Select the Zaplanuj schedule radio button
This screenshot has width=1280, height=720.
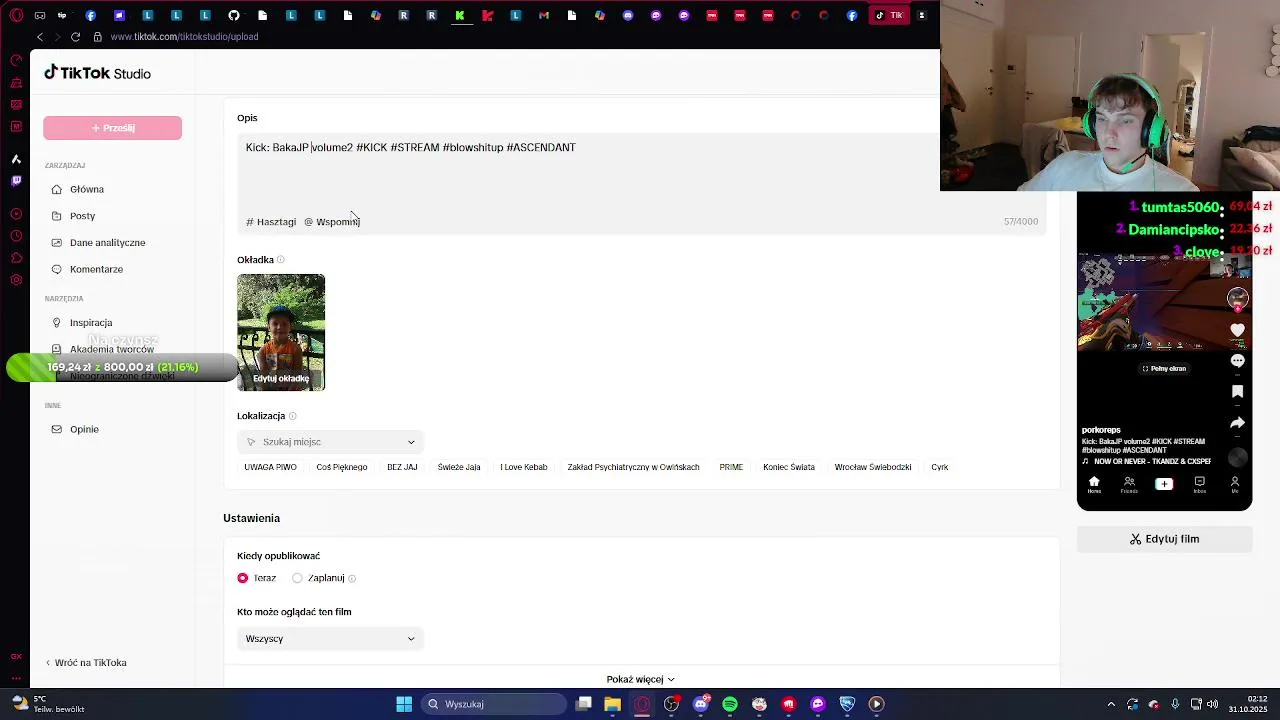(x=297, y=578)
